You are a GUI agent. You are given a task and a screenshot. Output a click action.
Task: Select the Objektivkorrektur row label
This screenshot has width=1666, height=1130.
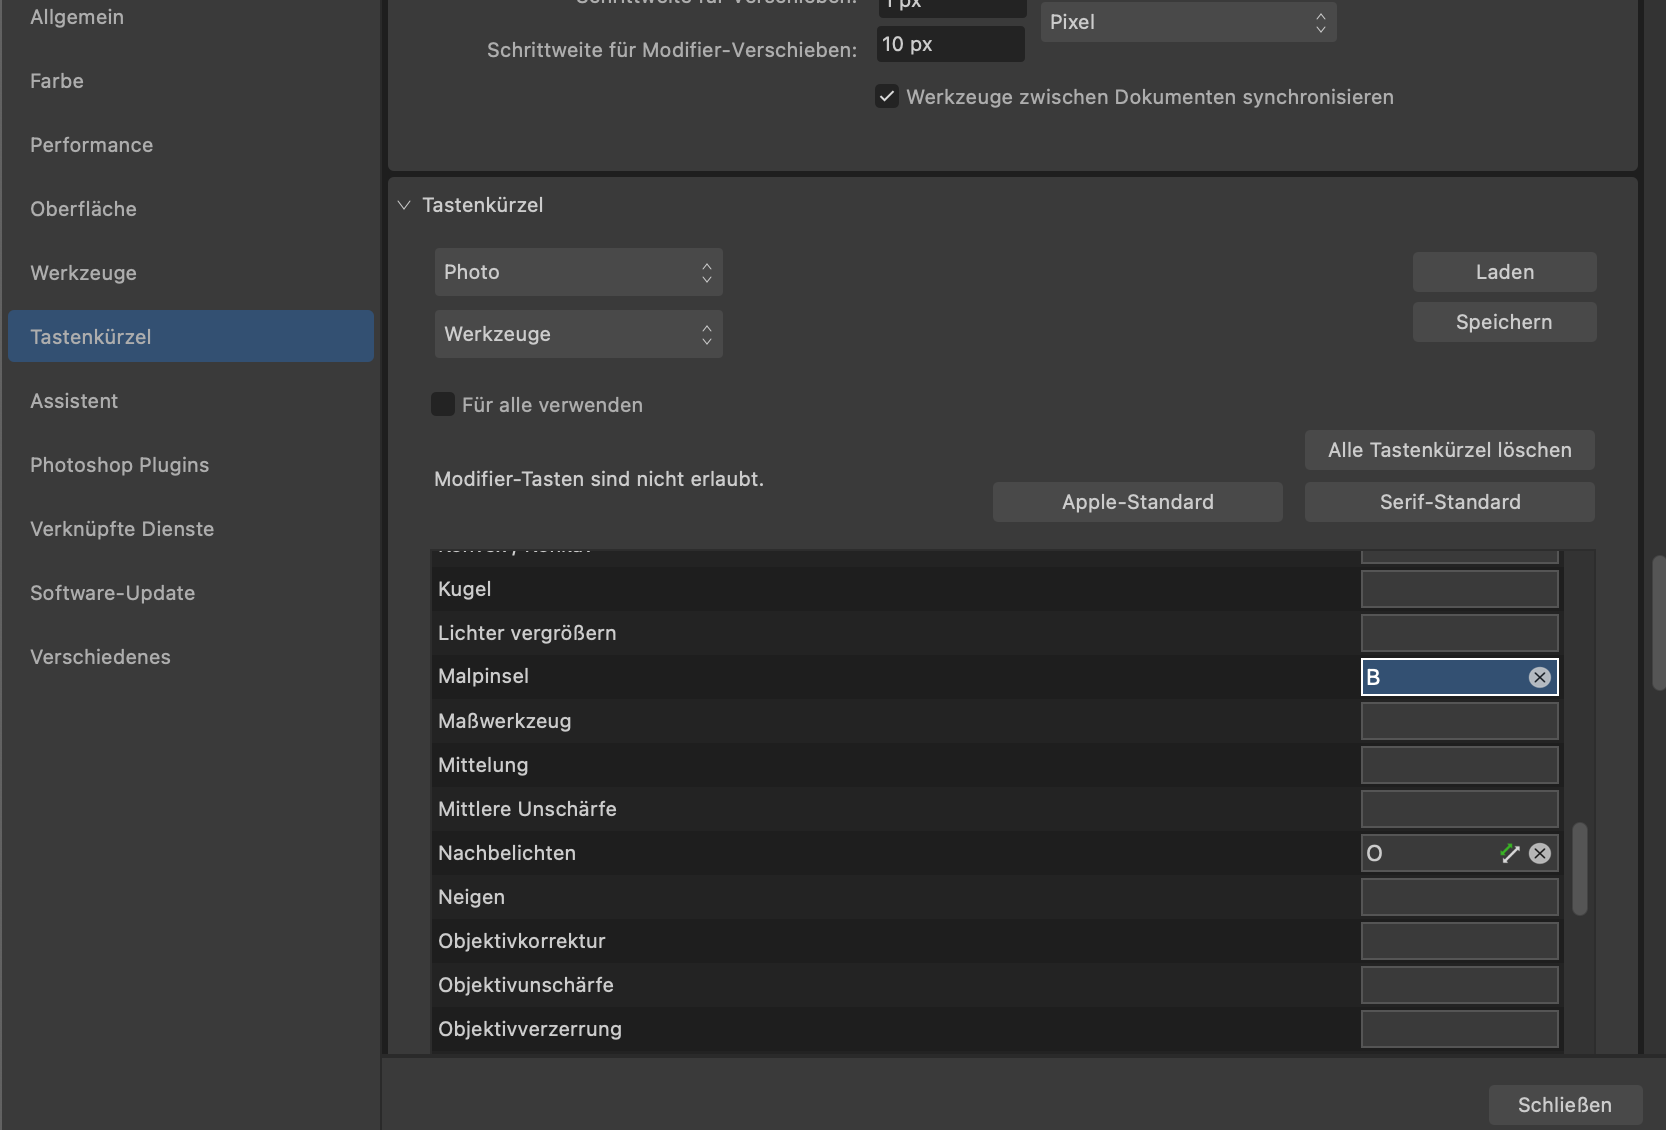[522, 941]
